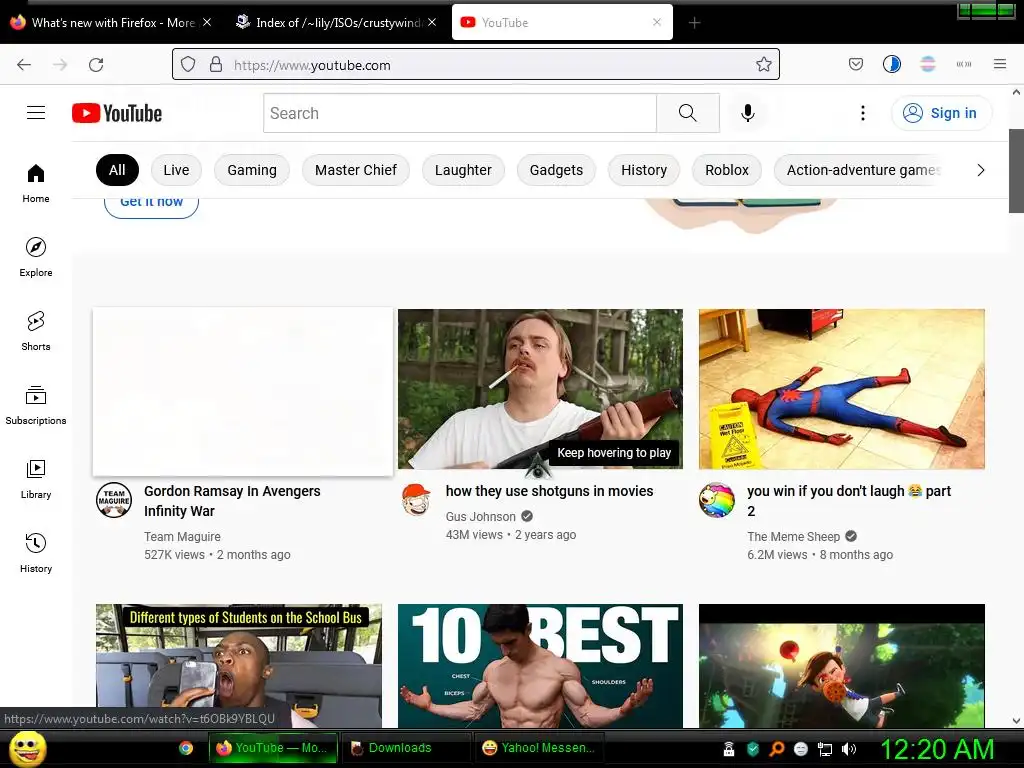Click The Meme Sheep channel avatar
Image resolution: width=1024 pixels, height=768 pixels.
(716, 500)
